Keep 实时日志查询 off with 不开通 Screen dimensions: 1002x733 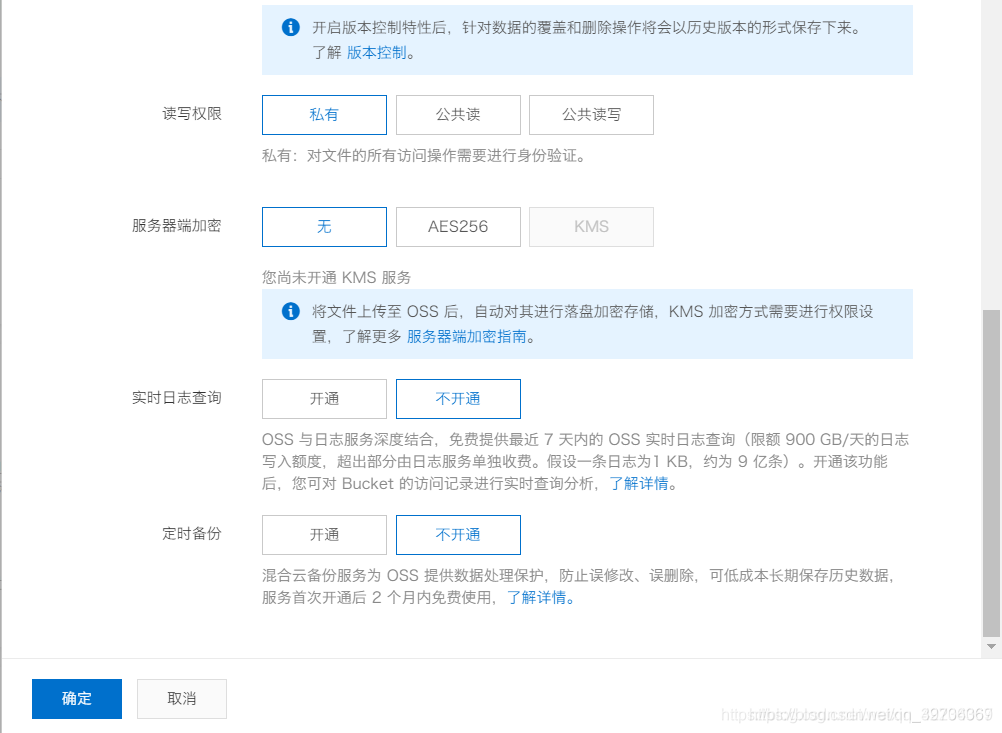click(x=458, y=399)
